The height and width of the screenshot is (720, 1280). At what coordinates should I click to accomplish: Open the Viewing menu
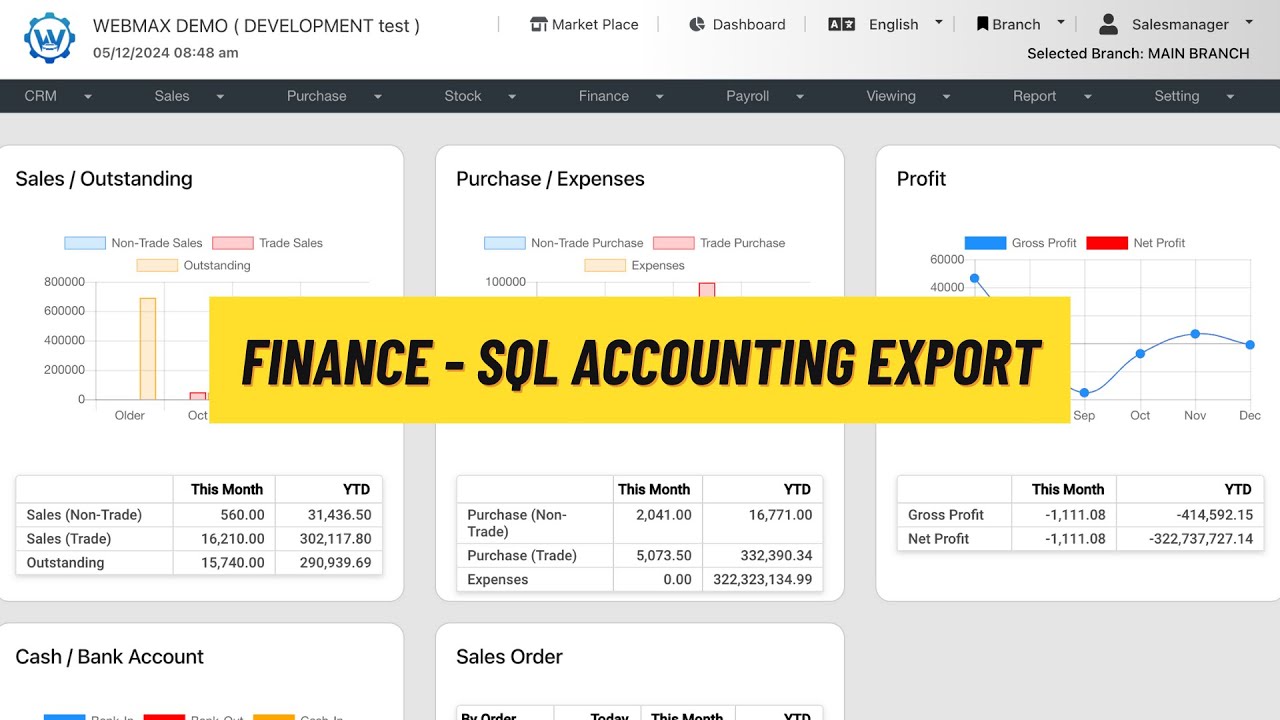(x=908, y=96)
